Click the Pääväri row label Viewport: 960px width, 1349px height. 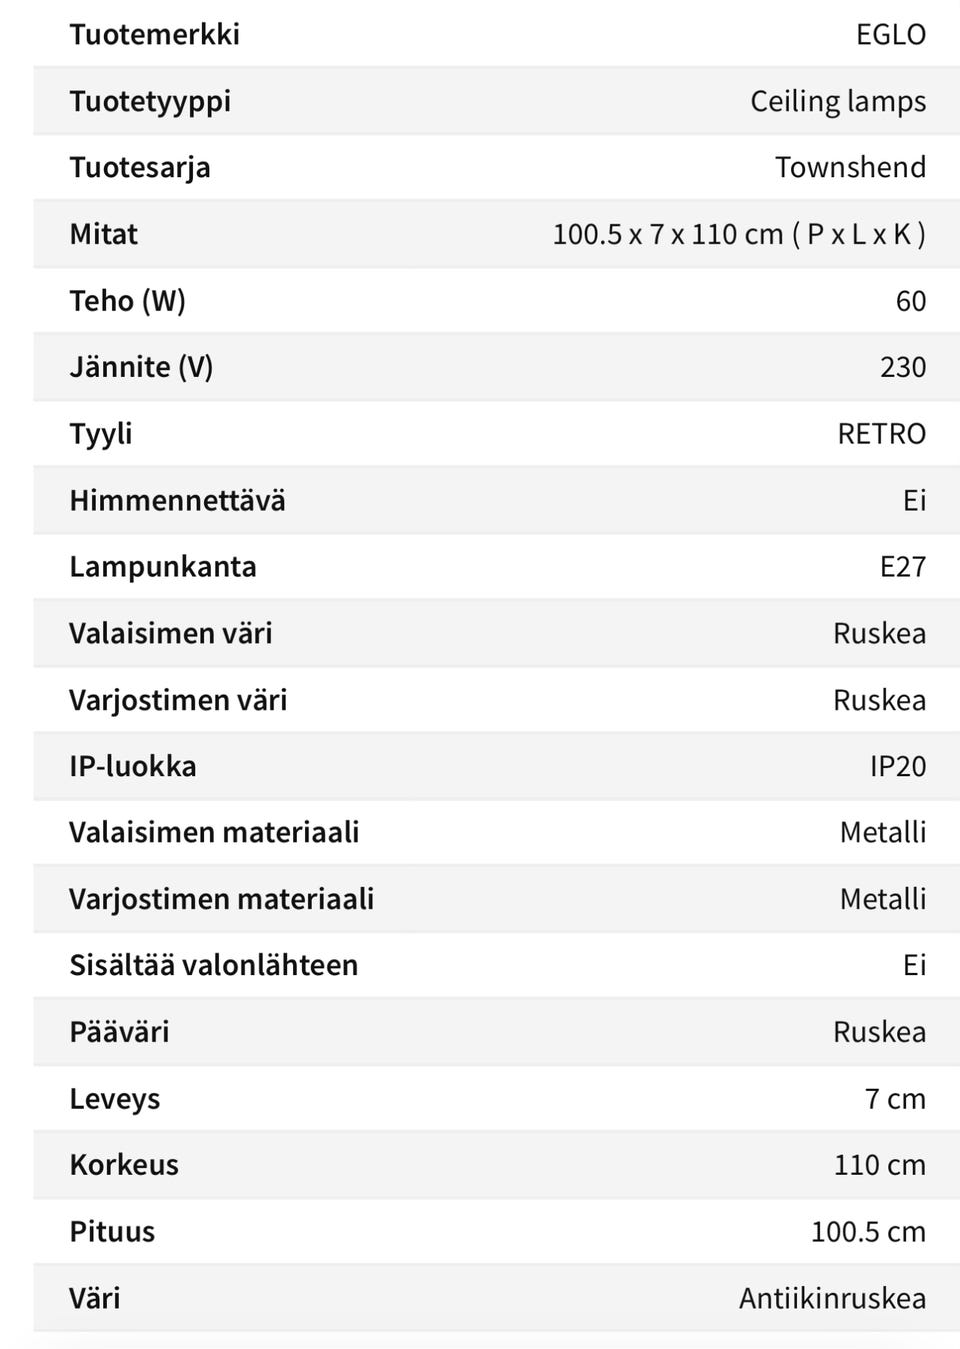pos(119,1032)
